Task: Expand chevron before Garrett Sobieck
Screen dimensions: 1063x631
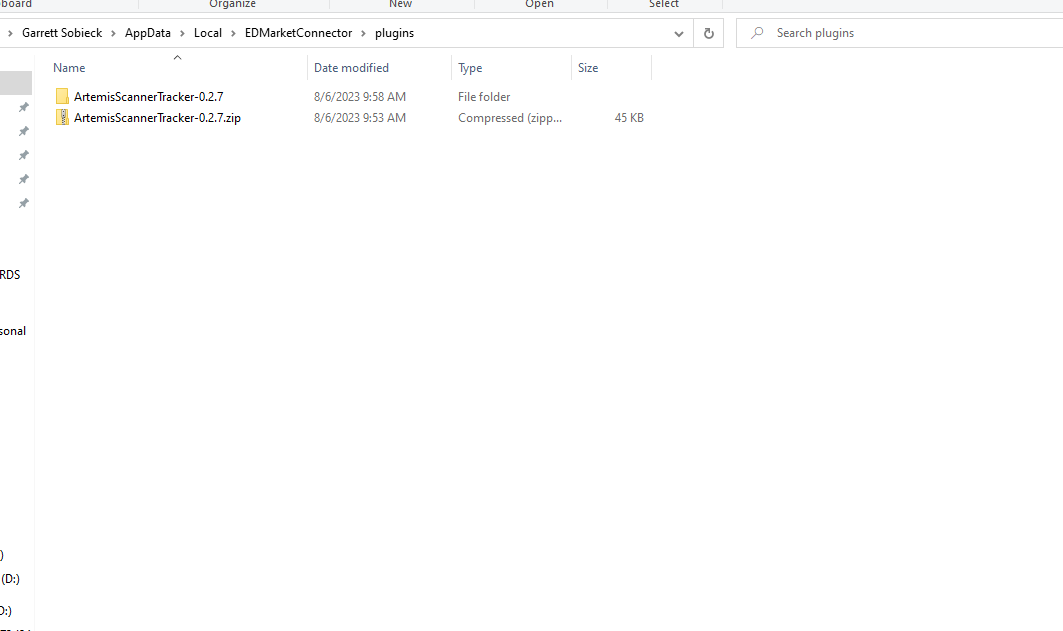Action: (x=10, y=33)
